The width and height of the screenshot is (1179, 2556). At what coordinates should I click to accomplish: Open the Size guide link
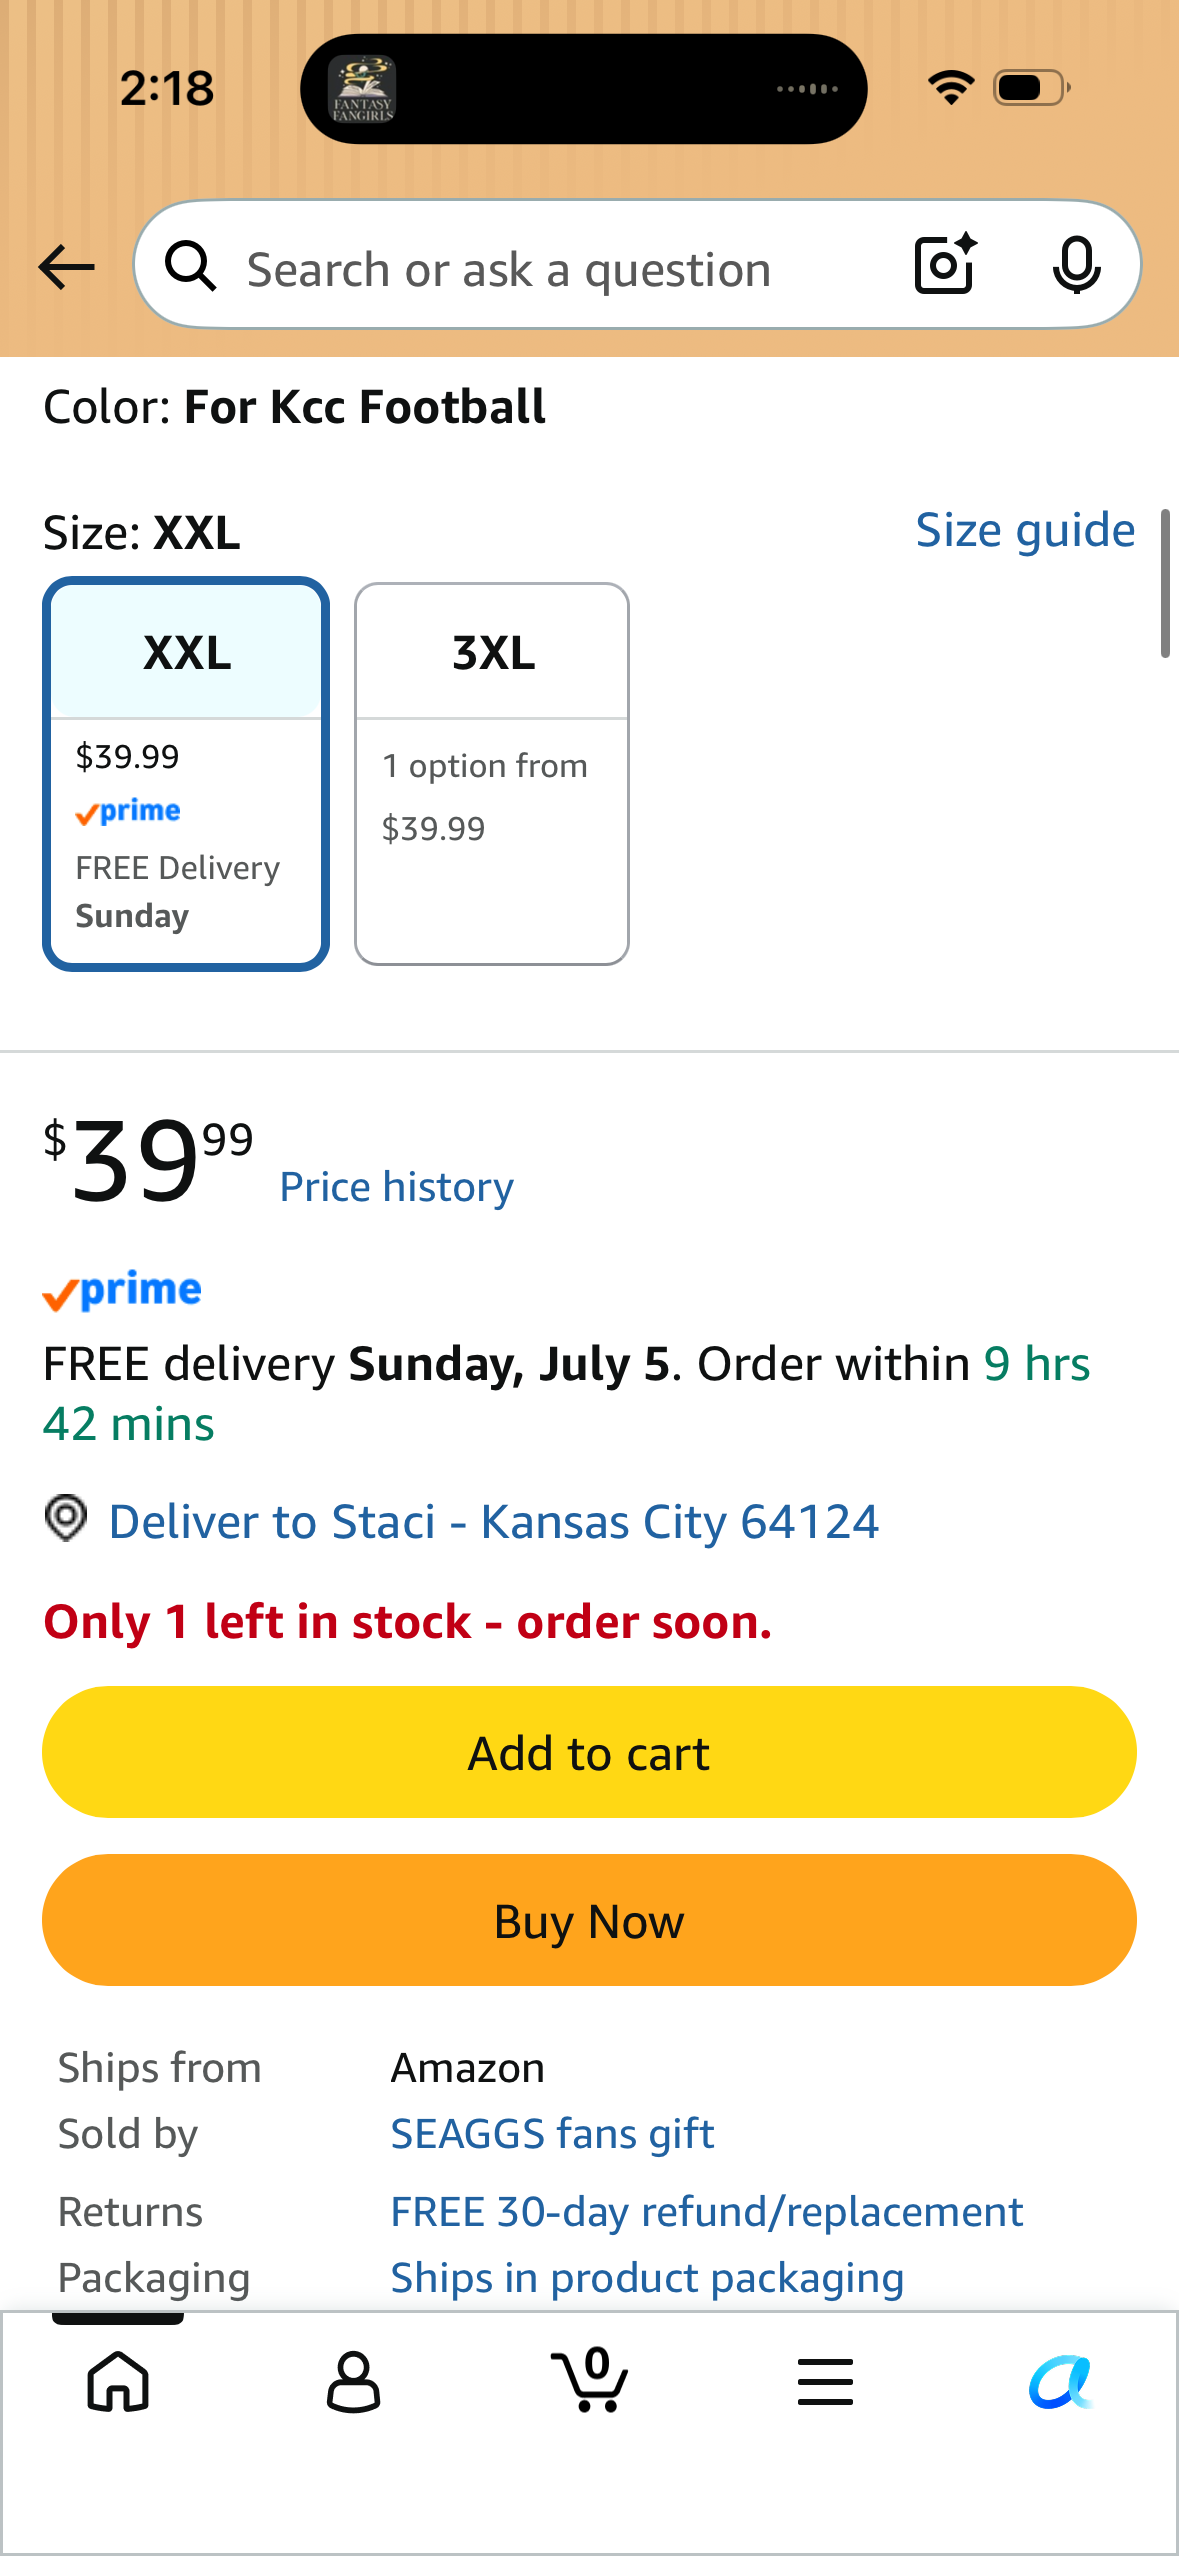[1025, 530]
